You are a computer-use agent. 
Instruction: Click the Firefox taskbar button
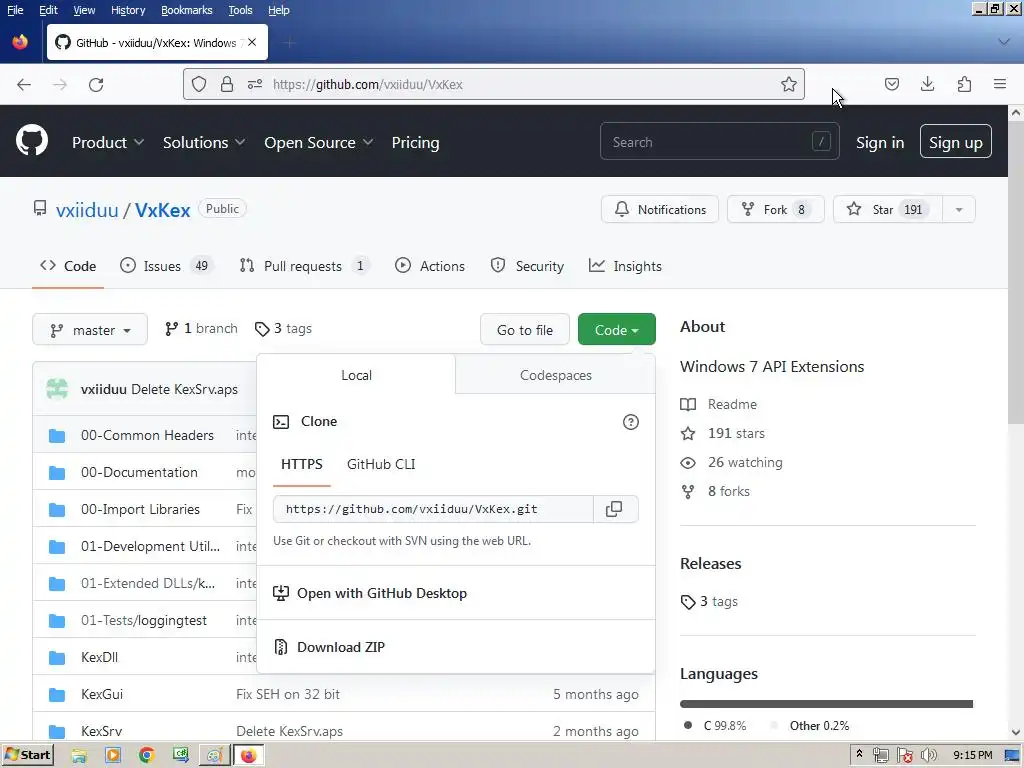[248, 755]
